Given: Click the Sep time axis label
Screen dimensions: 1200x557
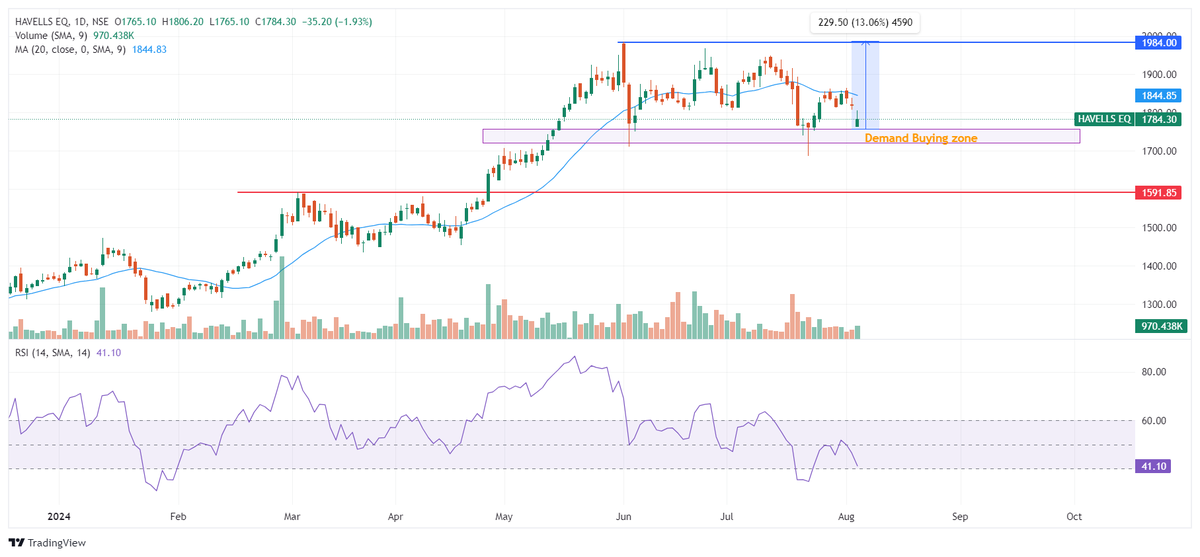Looking at the screenshot, I should coord(961,518).
